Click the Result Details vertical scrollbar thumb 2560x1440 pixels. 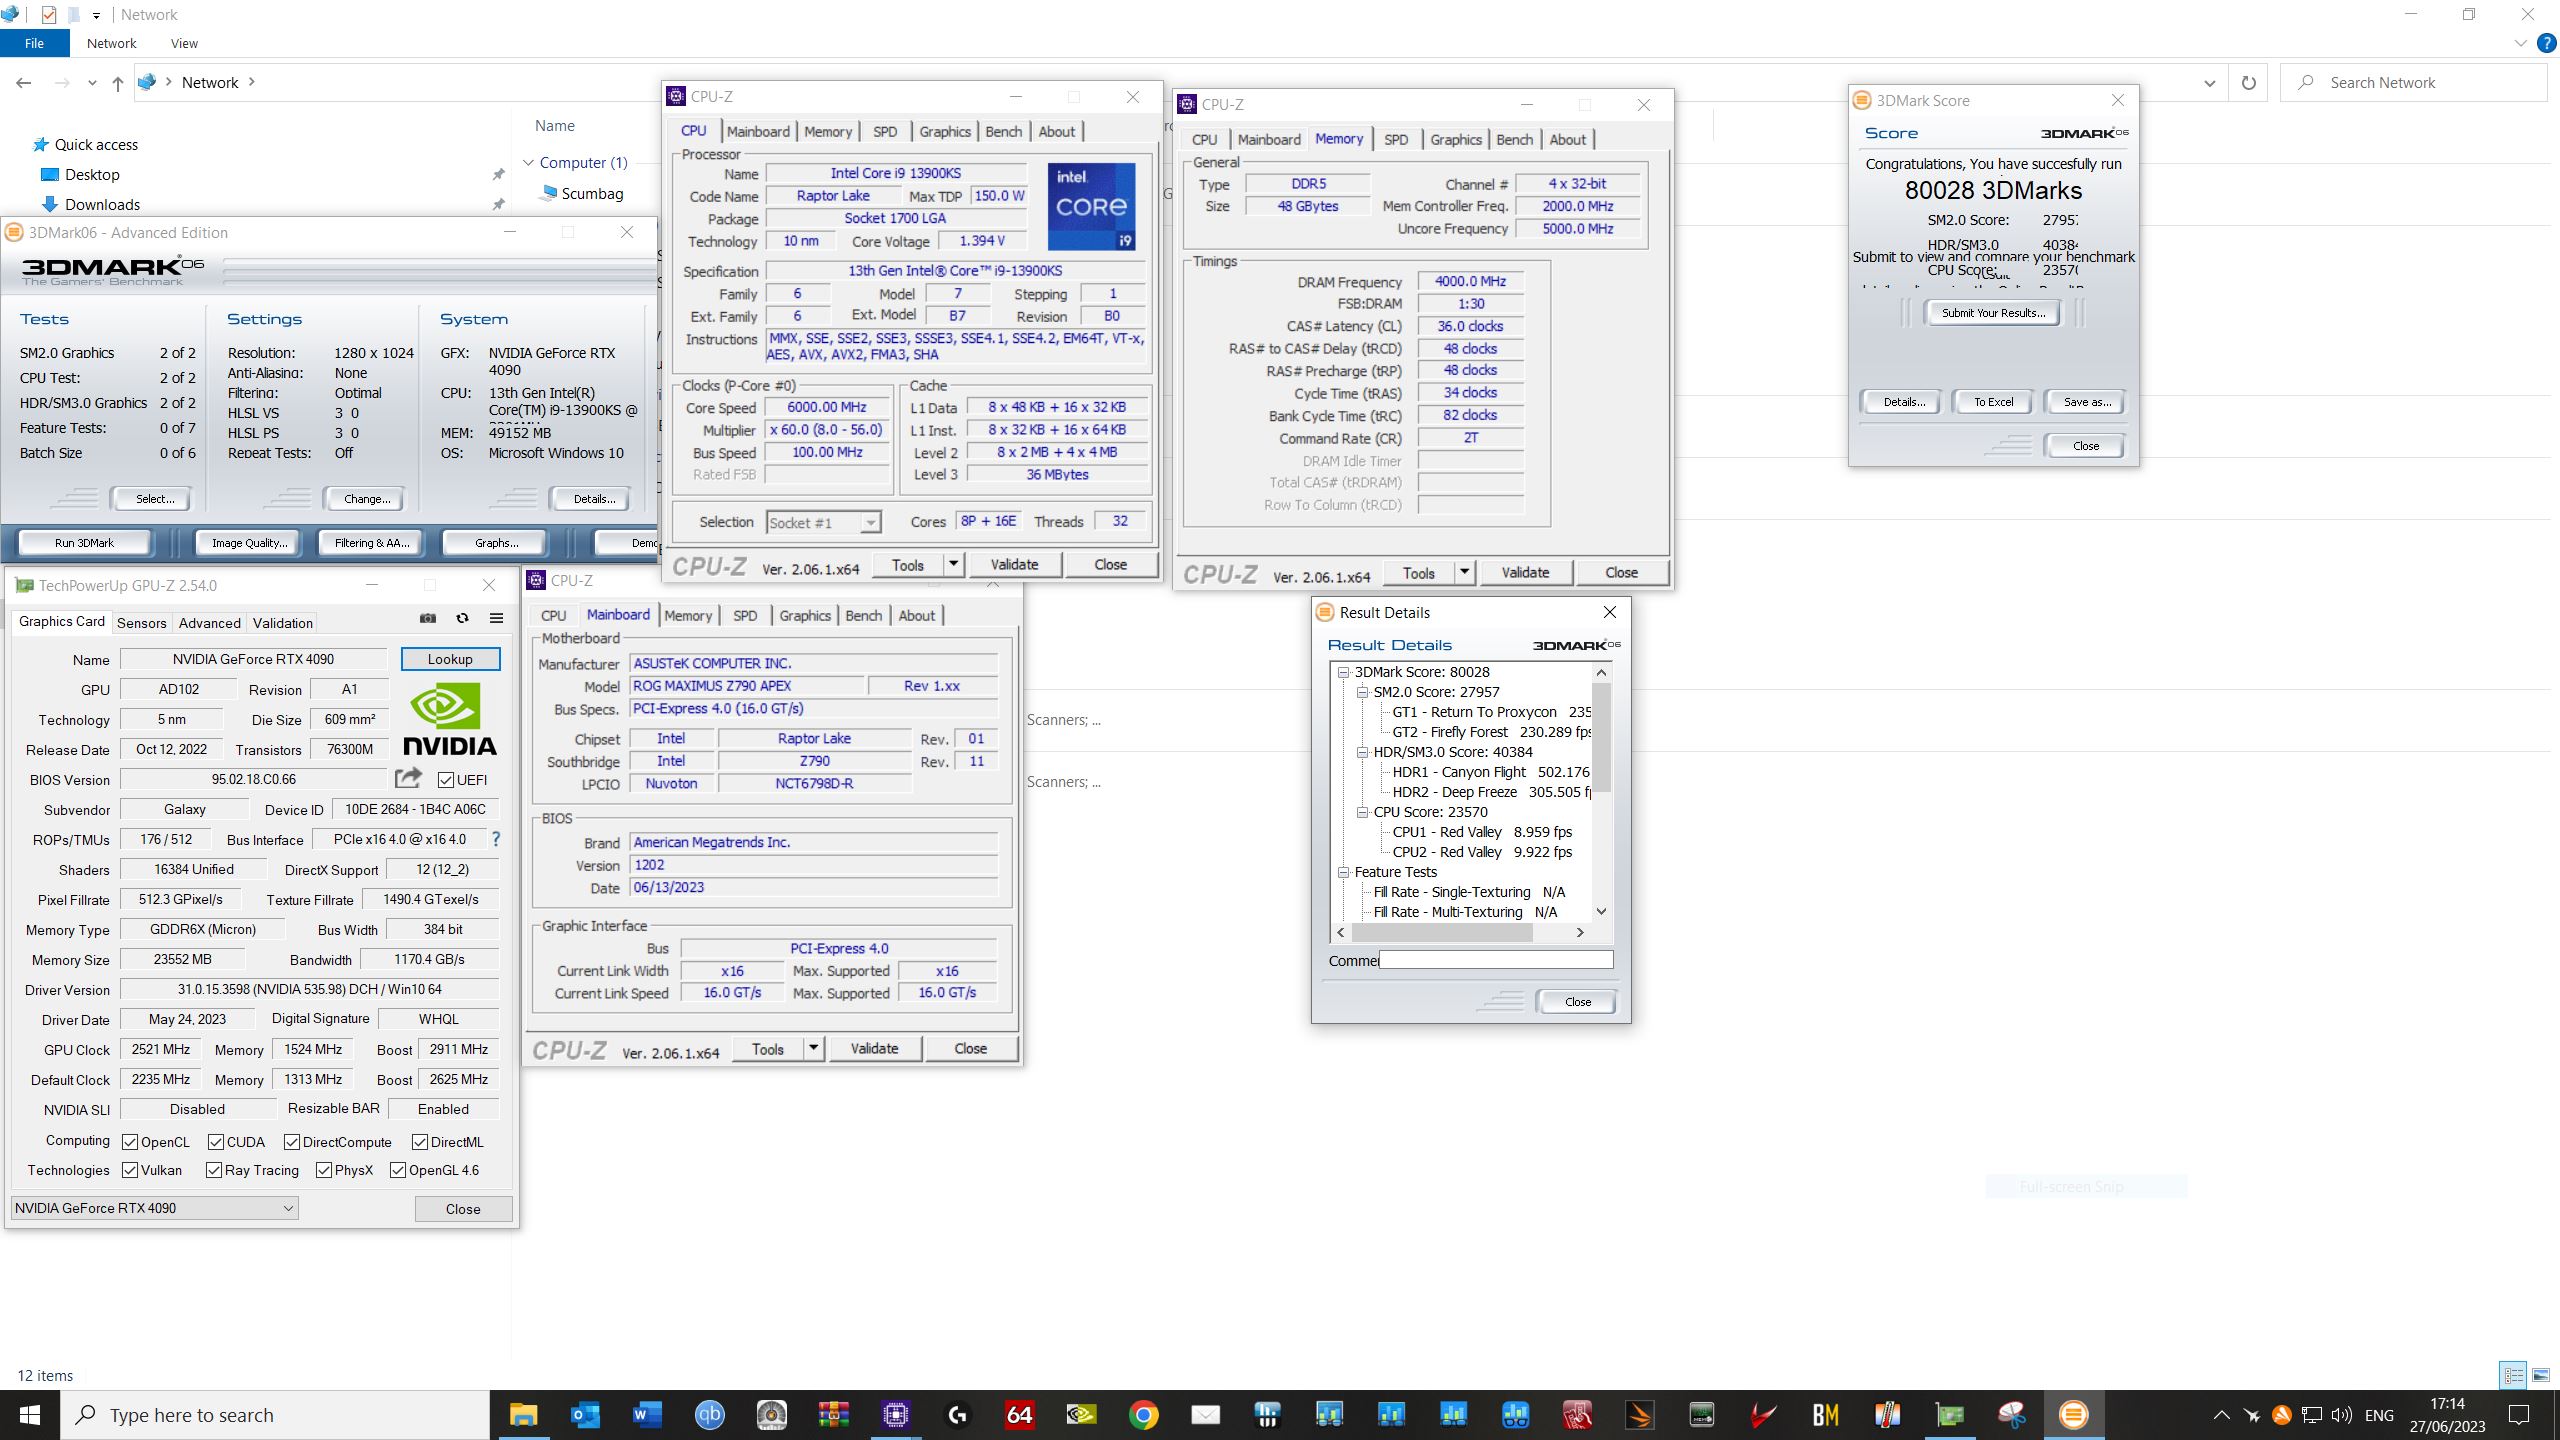click(1601, 737)
